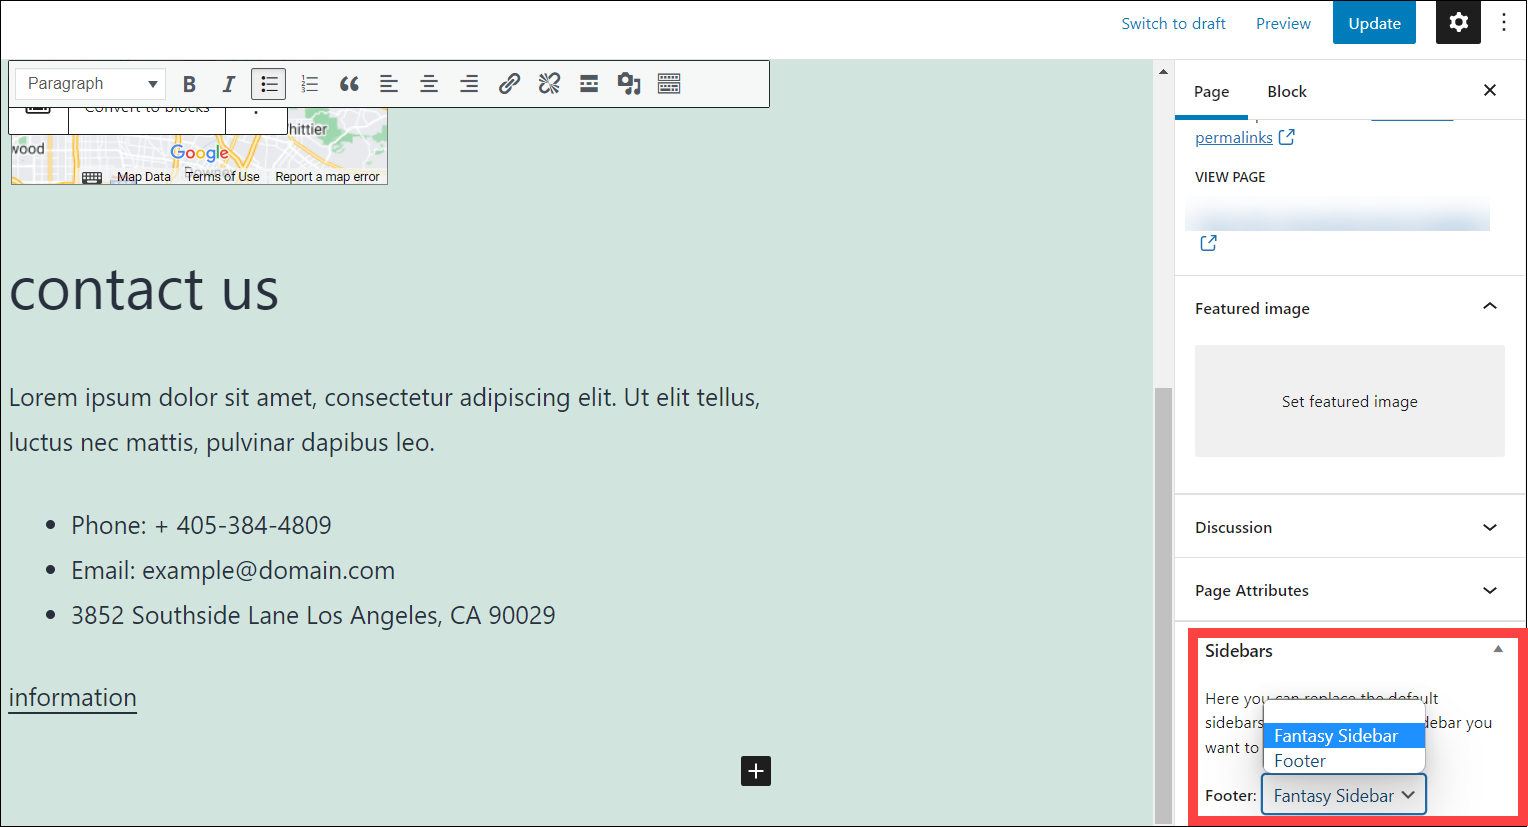This screenshot has width=1528, height=827.
Task: Apply numbered list formatting
Action: (309, 84)
